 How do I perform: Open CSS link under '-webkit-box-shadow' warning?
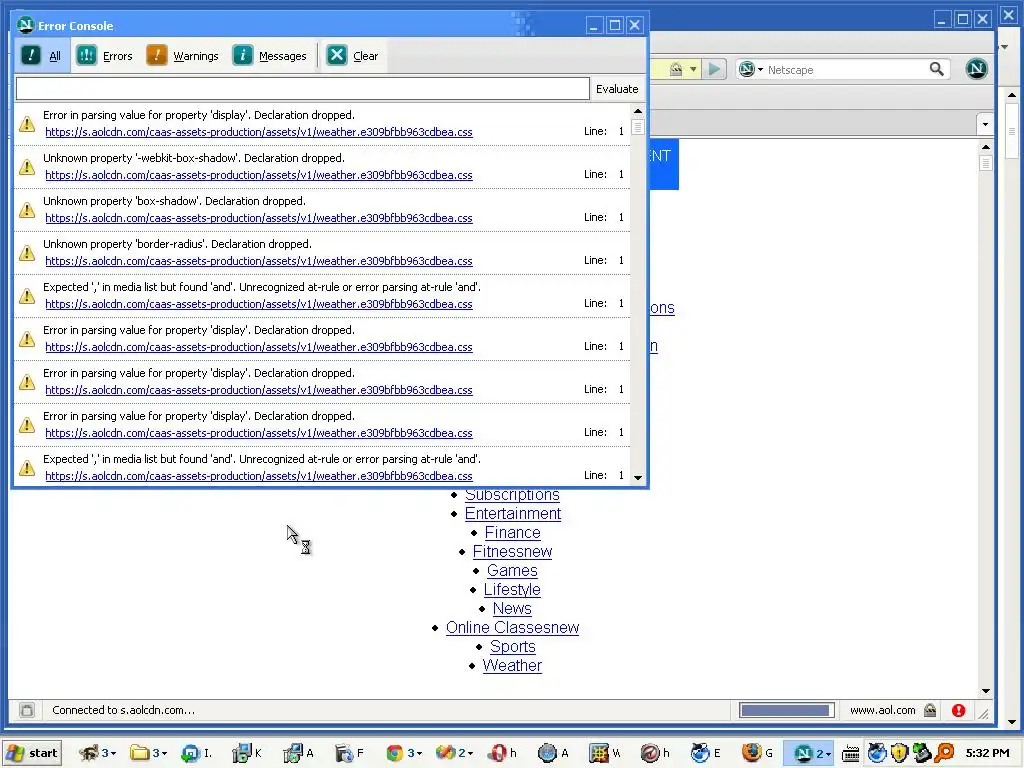coord(259,175)
